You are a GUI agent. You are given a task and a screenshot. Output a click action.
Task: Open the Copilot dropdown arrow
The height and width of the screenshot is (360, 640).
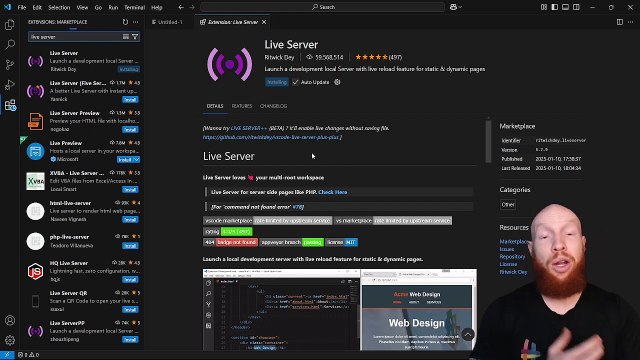[460, 7]
